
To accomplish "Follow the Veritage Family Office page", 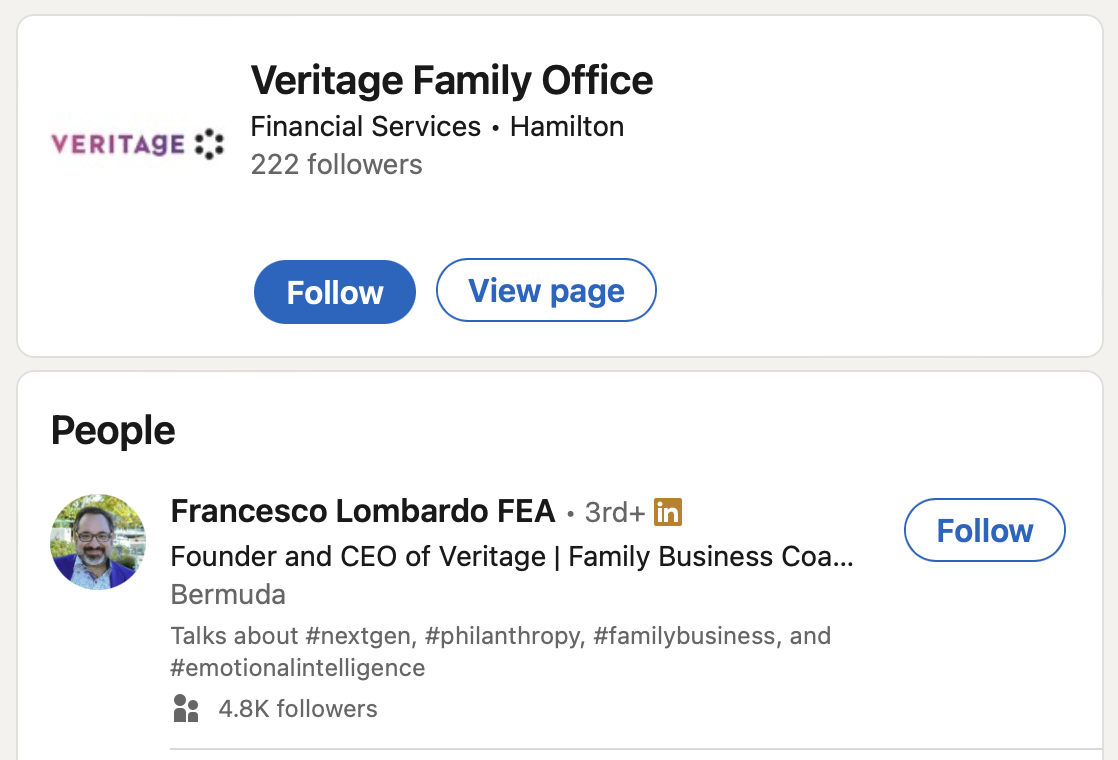I will pyautogui.click(x=334, y=291).
